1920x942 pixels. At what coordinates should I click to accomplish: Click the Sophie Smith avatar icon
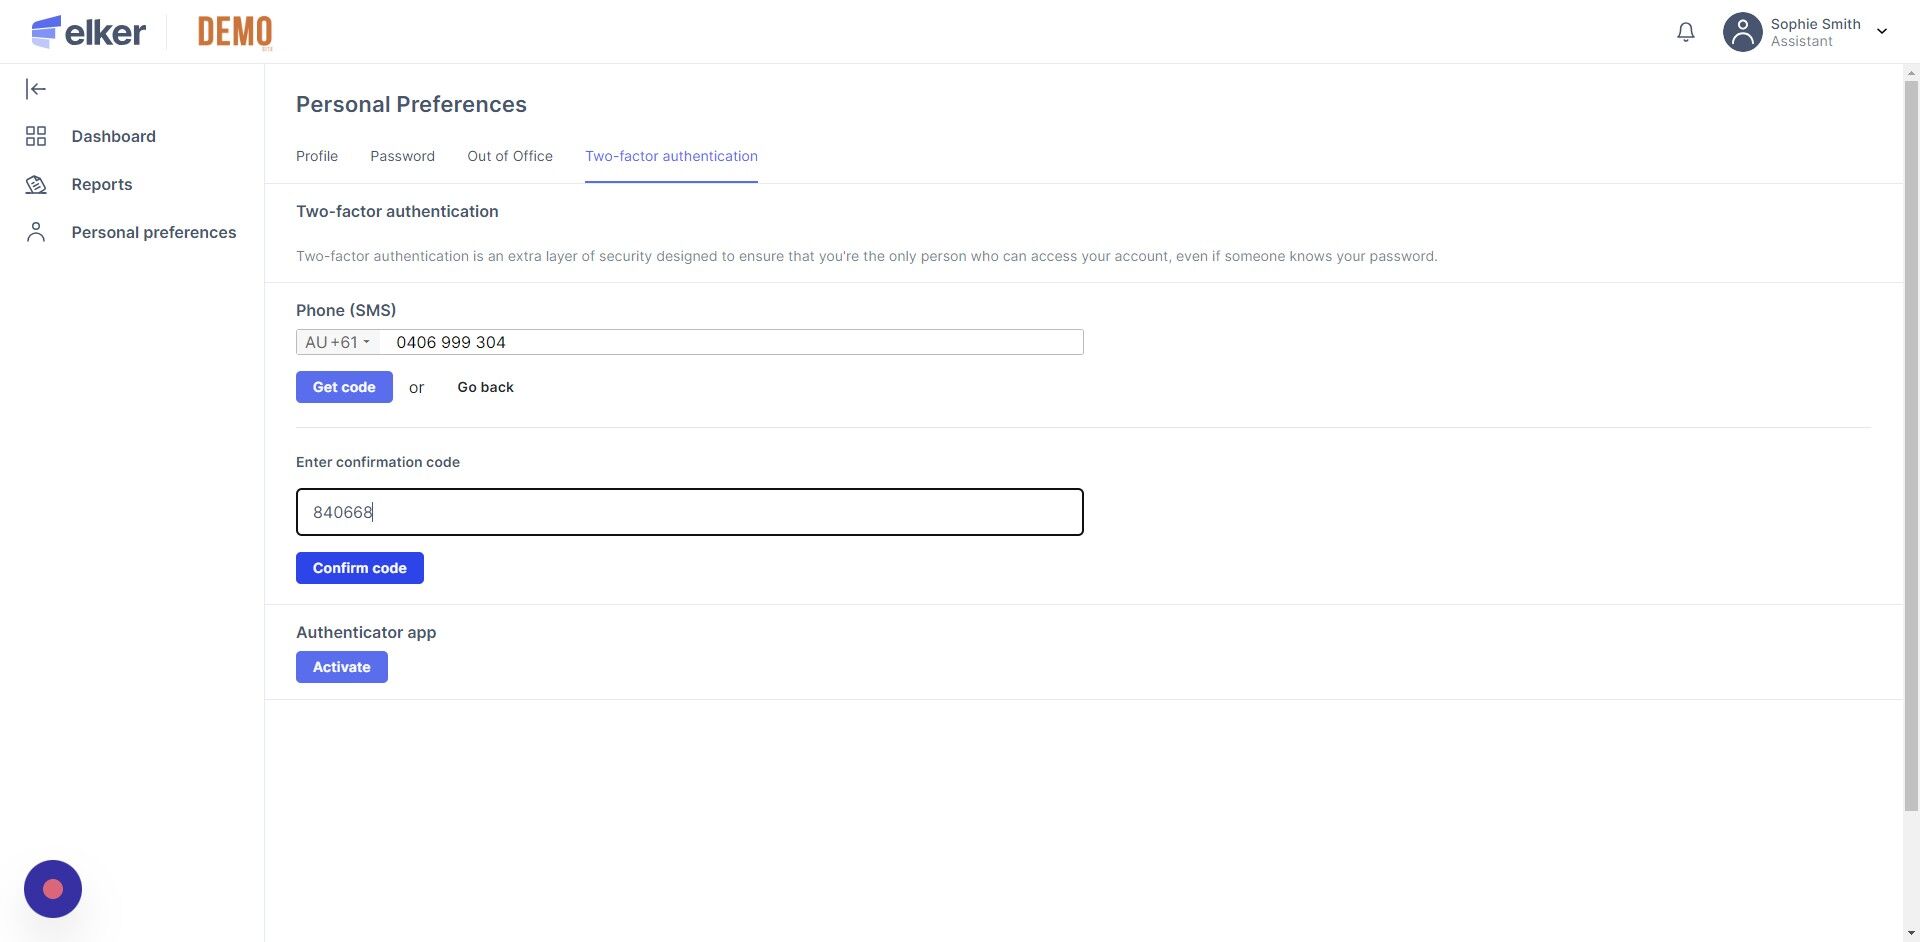(1742, 32)
